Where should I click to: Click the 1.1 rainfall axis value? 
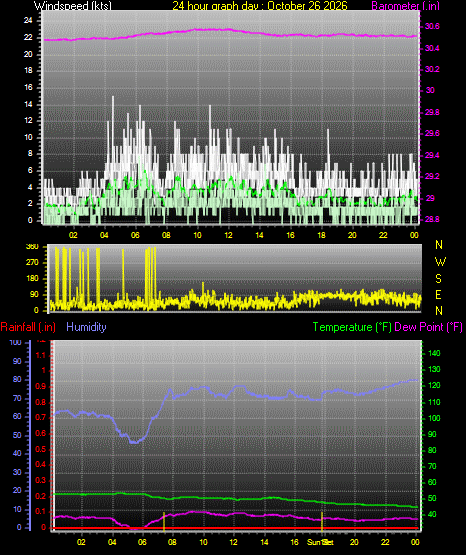tap(41, 355)
